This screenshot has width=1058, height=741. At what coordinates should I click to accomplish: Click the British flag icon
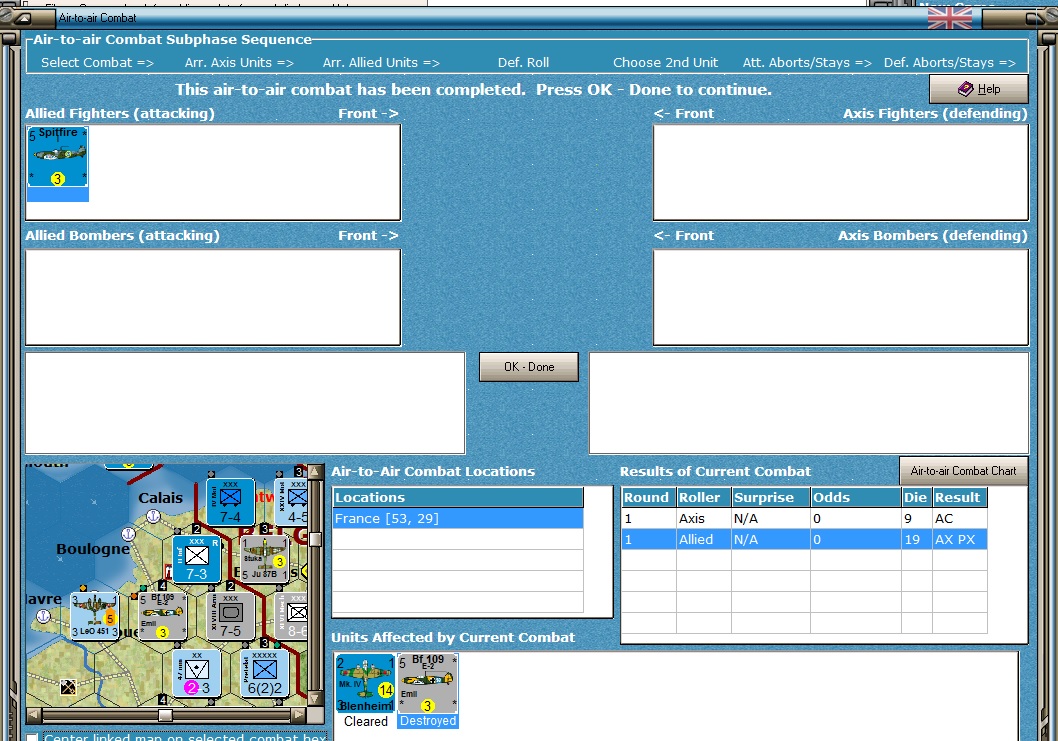[949, 16]
